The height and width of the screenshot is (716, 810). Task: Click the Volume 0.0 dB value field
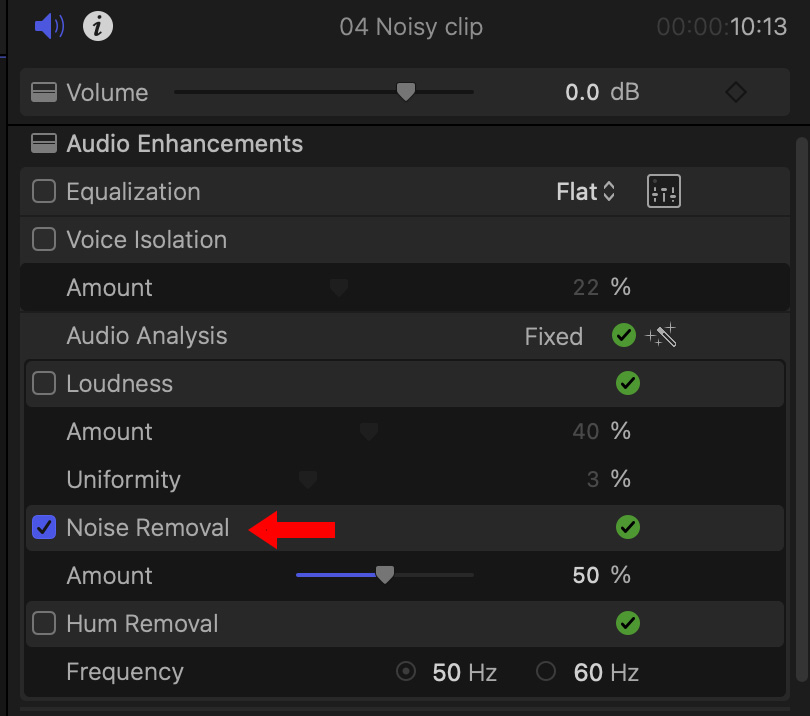[x=602, y=92]
